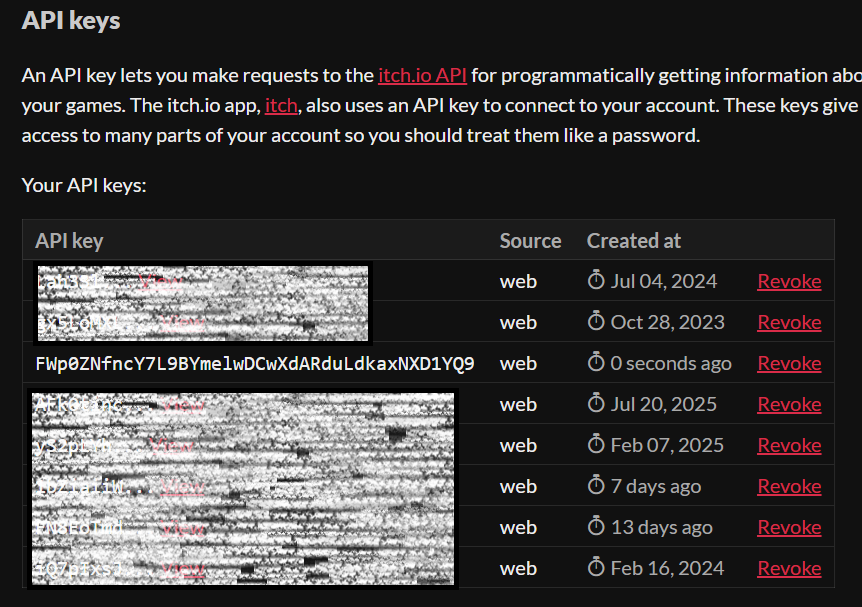Click the clock icon beside 13 days ago

[596, 527]
